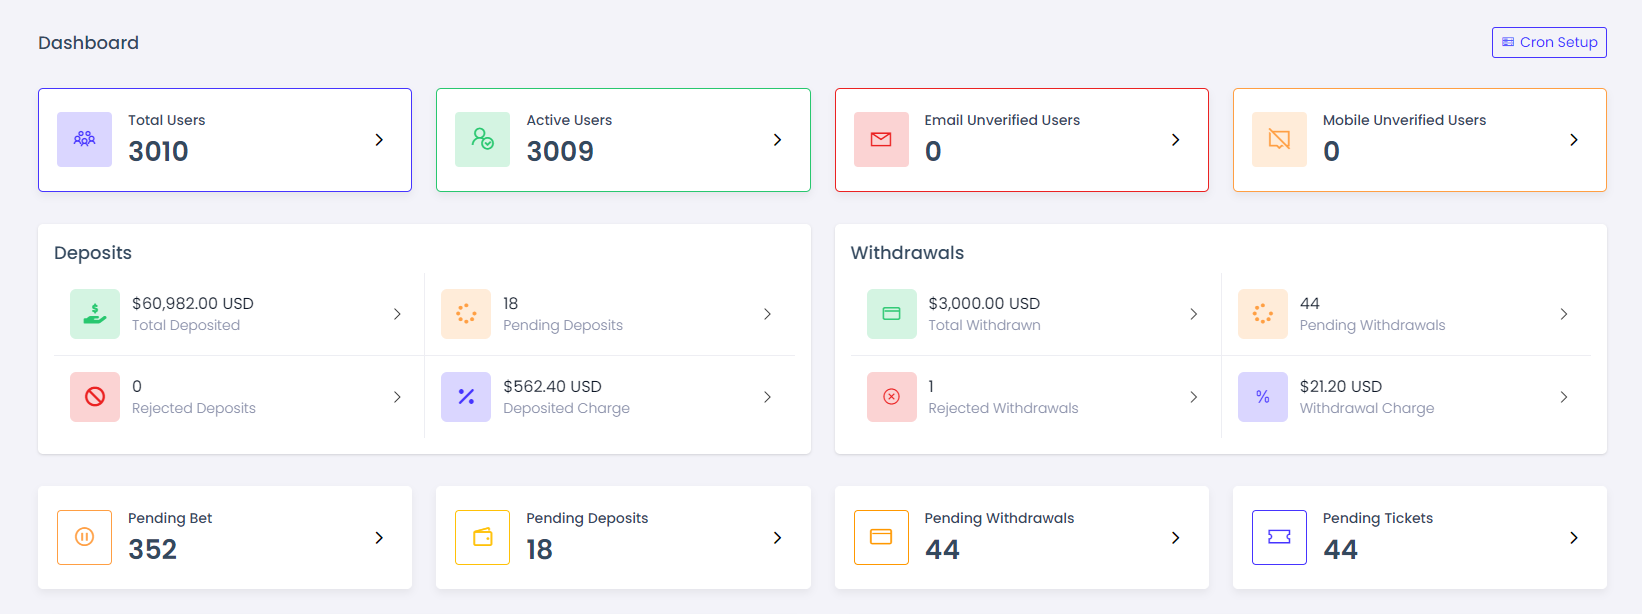The image size is (1642, 614).
Task: Click the Mobile Unverified Users icon
Action: coord(1279,139)
